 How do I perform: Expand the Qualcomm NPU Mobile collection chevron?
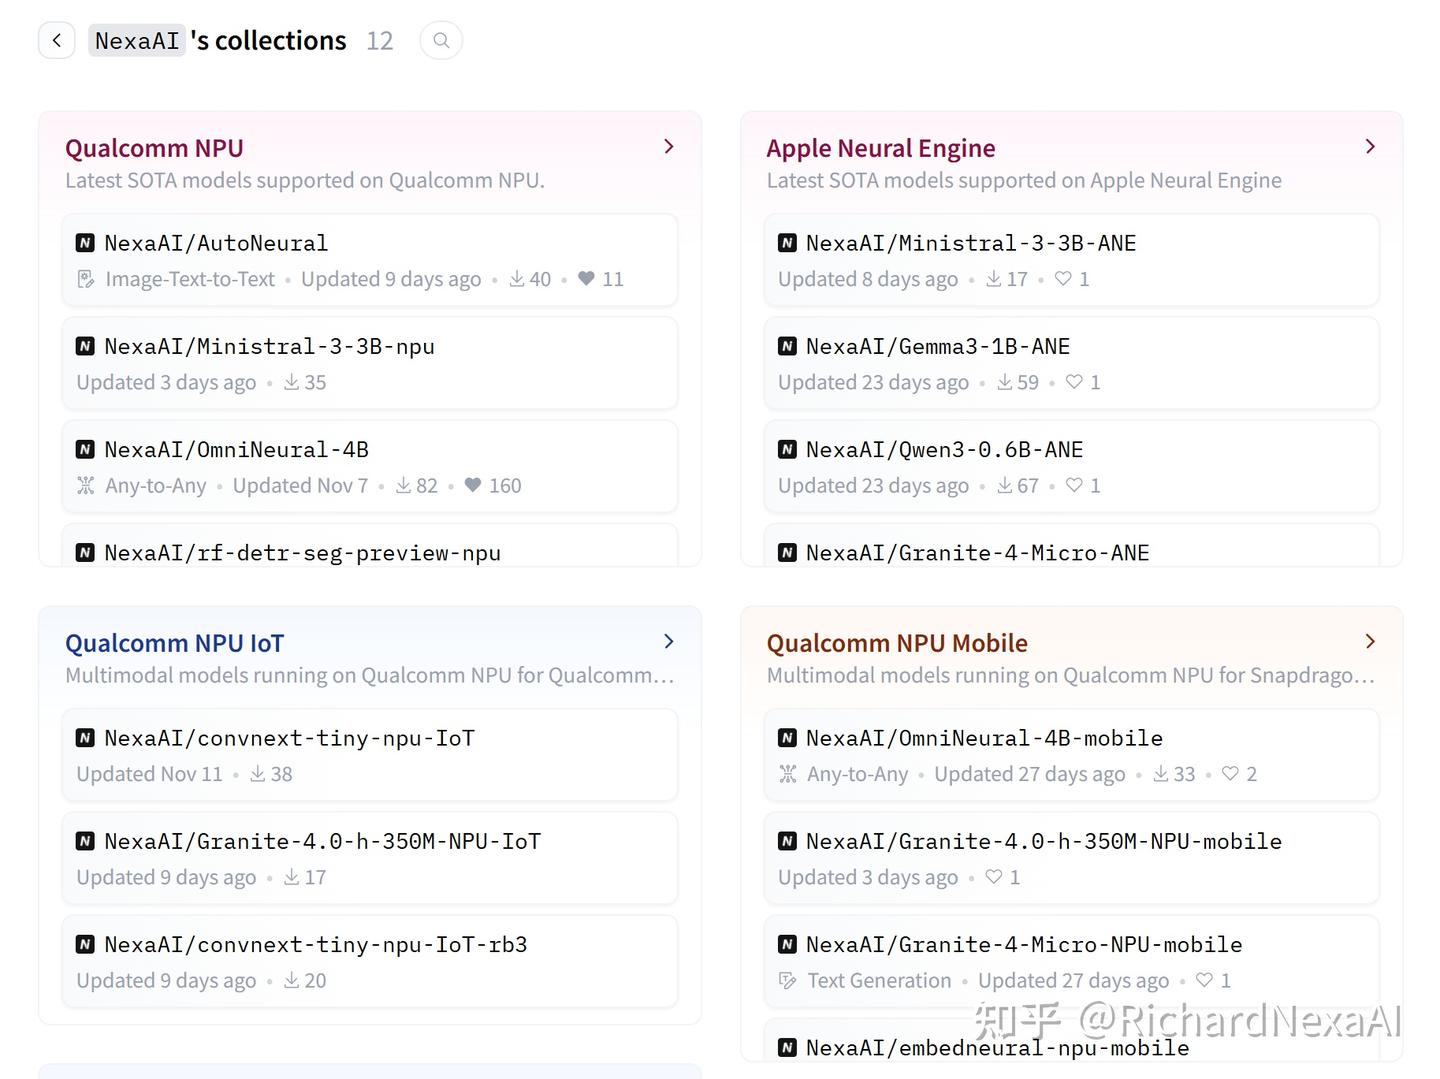pyautogui.click(x=1370, y=642)
